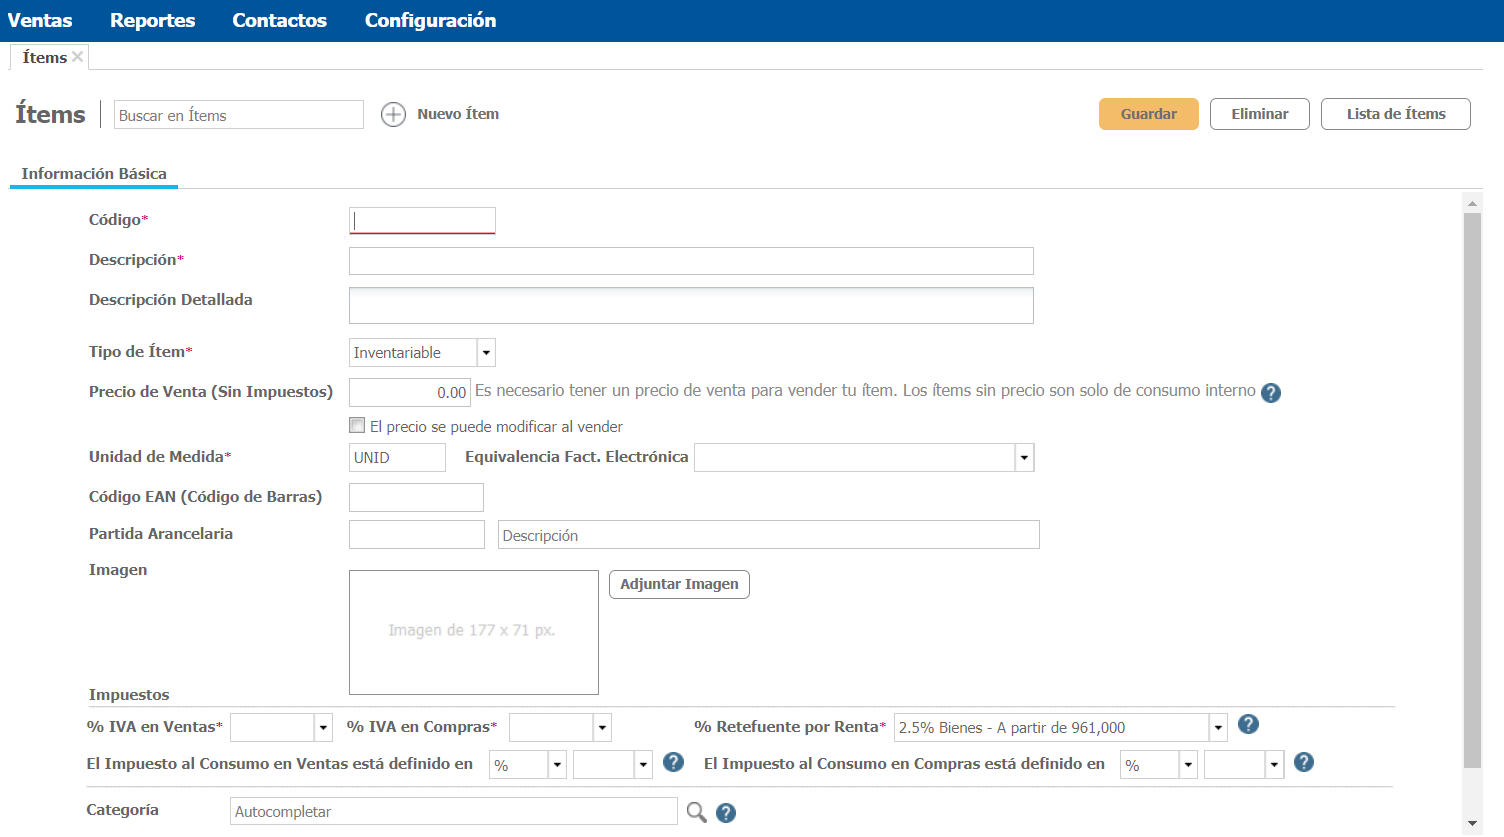Click the Guardar button
This screenshot has height=837, width=1504.
[1148, 114]
